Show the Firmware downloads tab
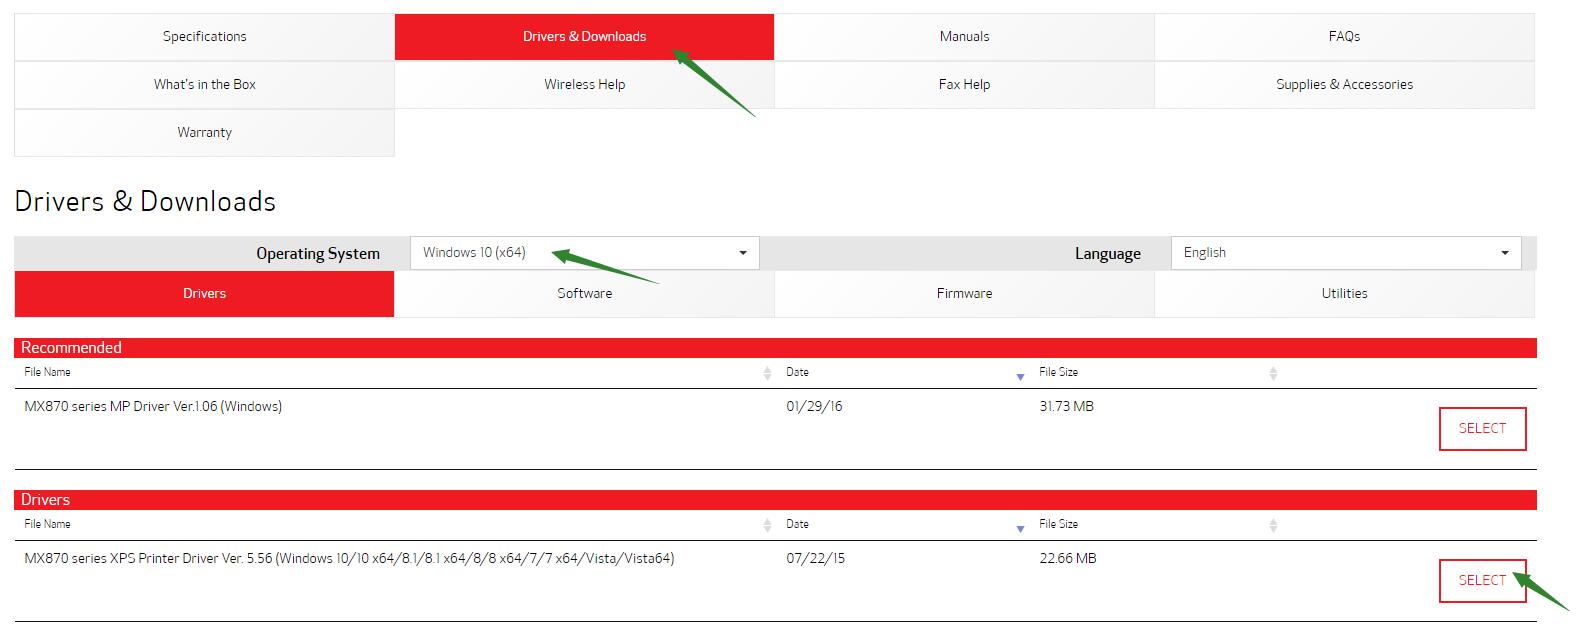This screenshot has height=629, width=1582. (964, 294)
